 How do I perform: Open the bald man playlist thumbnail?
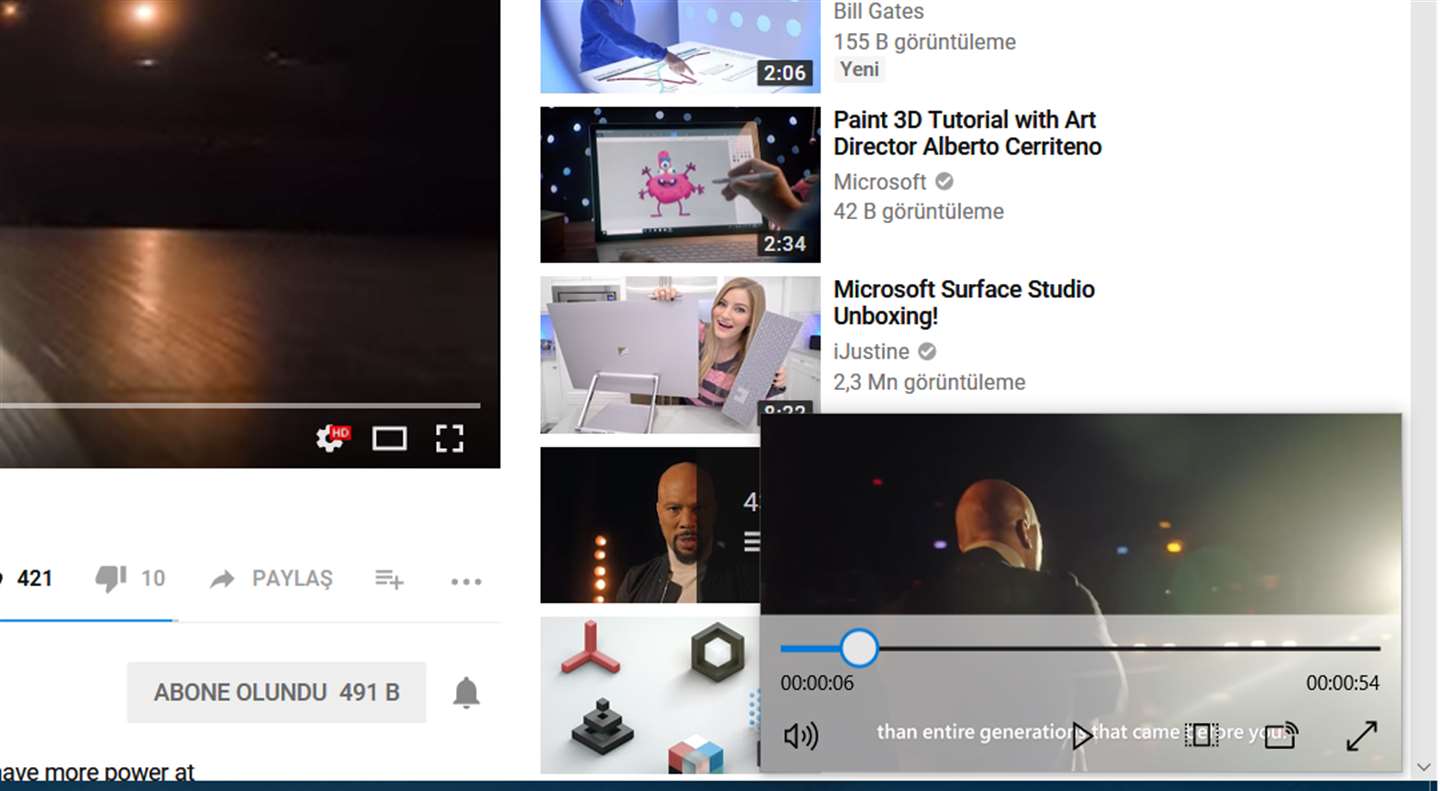coord(650,525)
